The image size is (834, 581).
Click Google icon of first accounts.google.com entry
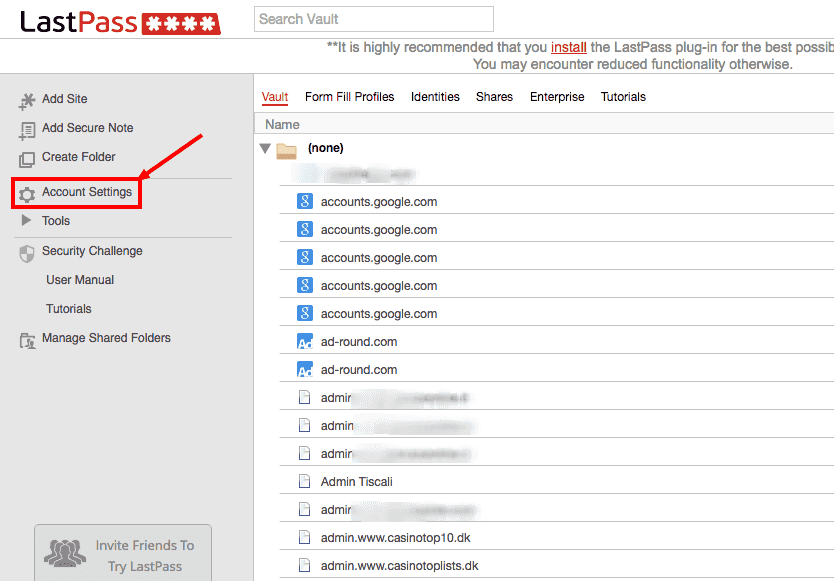pos(304,201)
